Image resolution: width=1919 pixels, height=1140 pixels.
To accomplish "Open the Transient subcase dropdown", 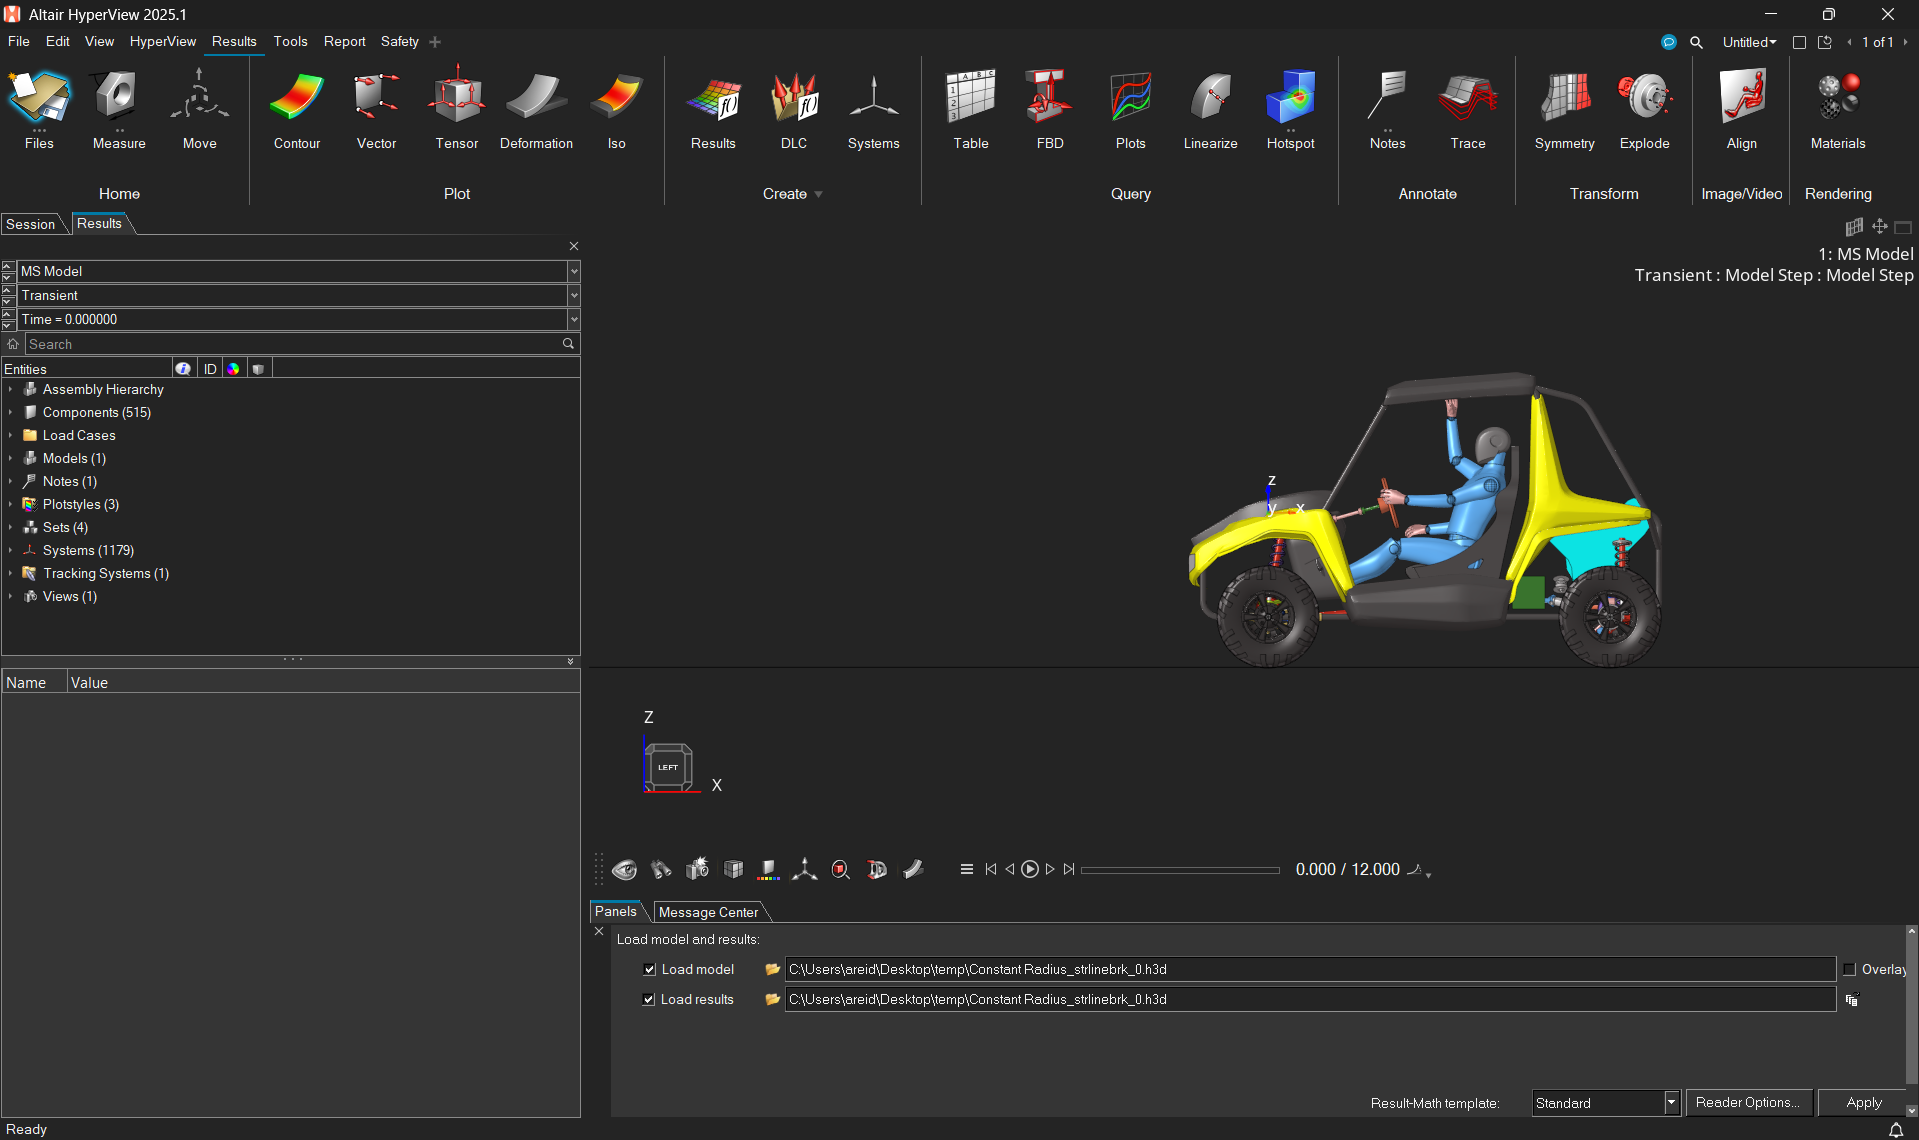I will click(x=573, y=295).
